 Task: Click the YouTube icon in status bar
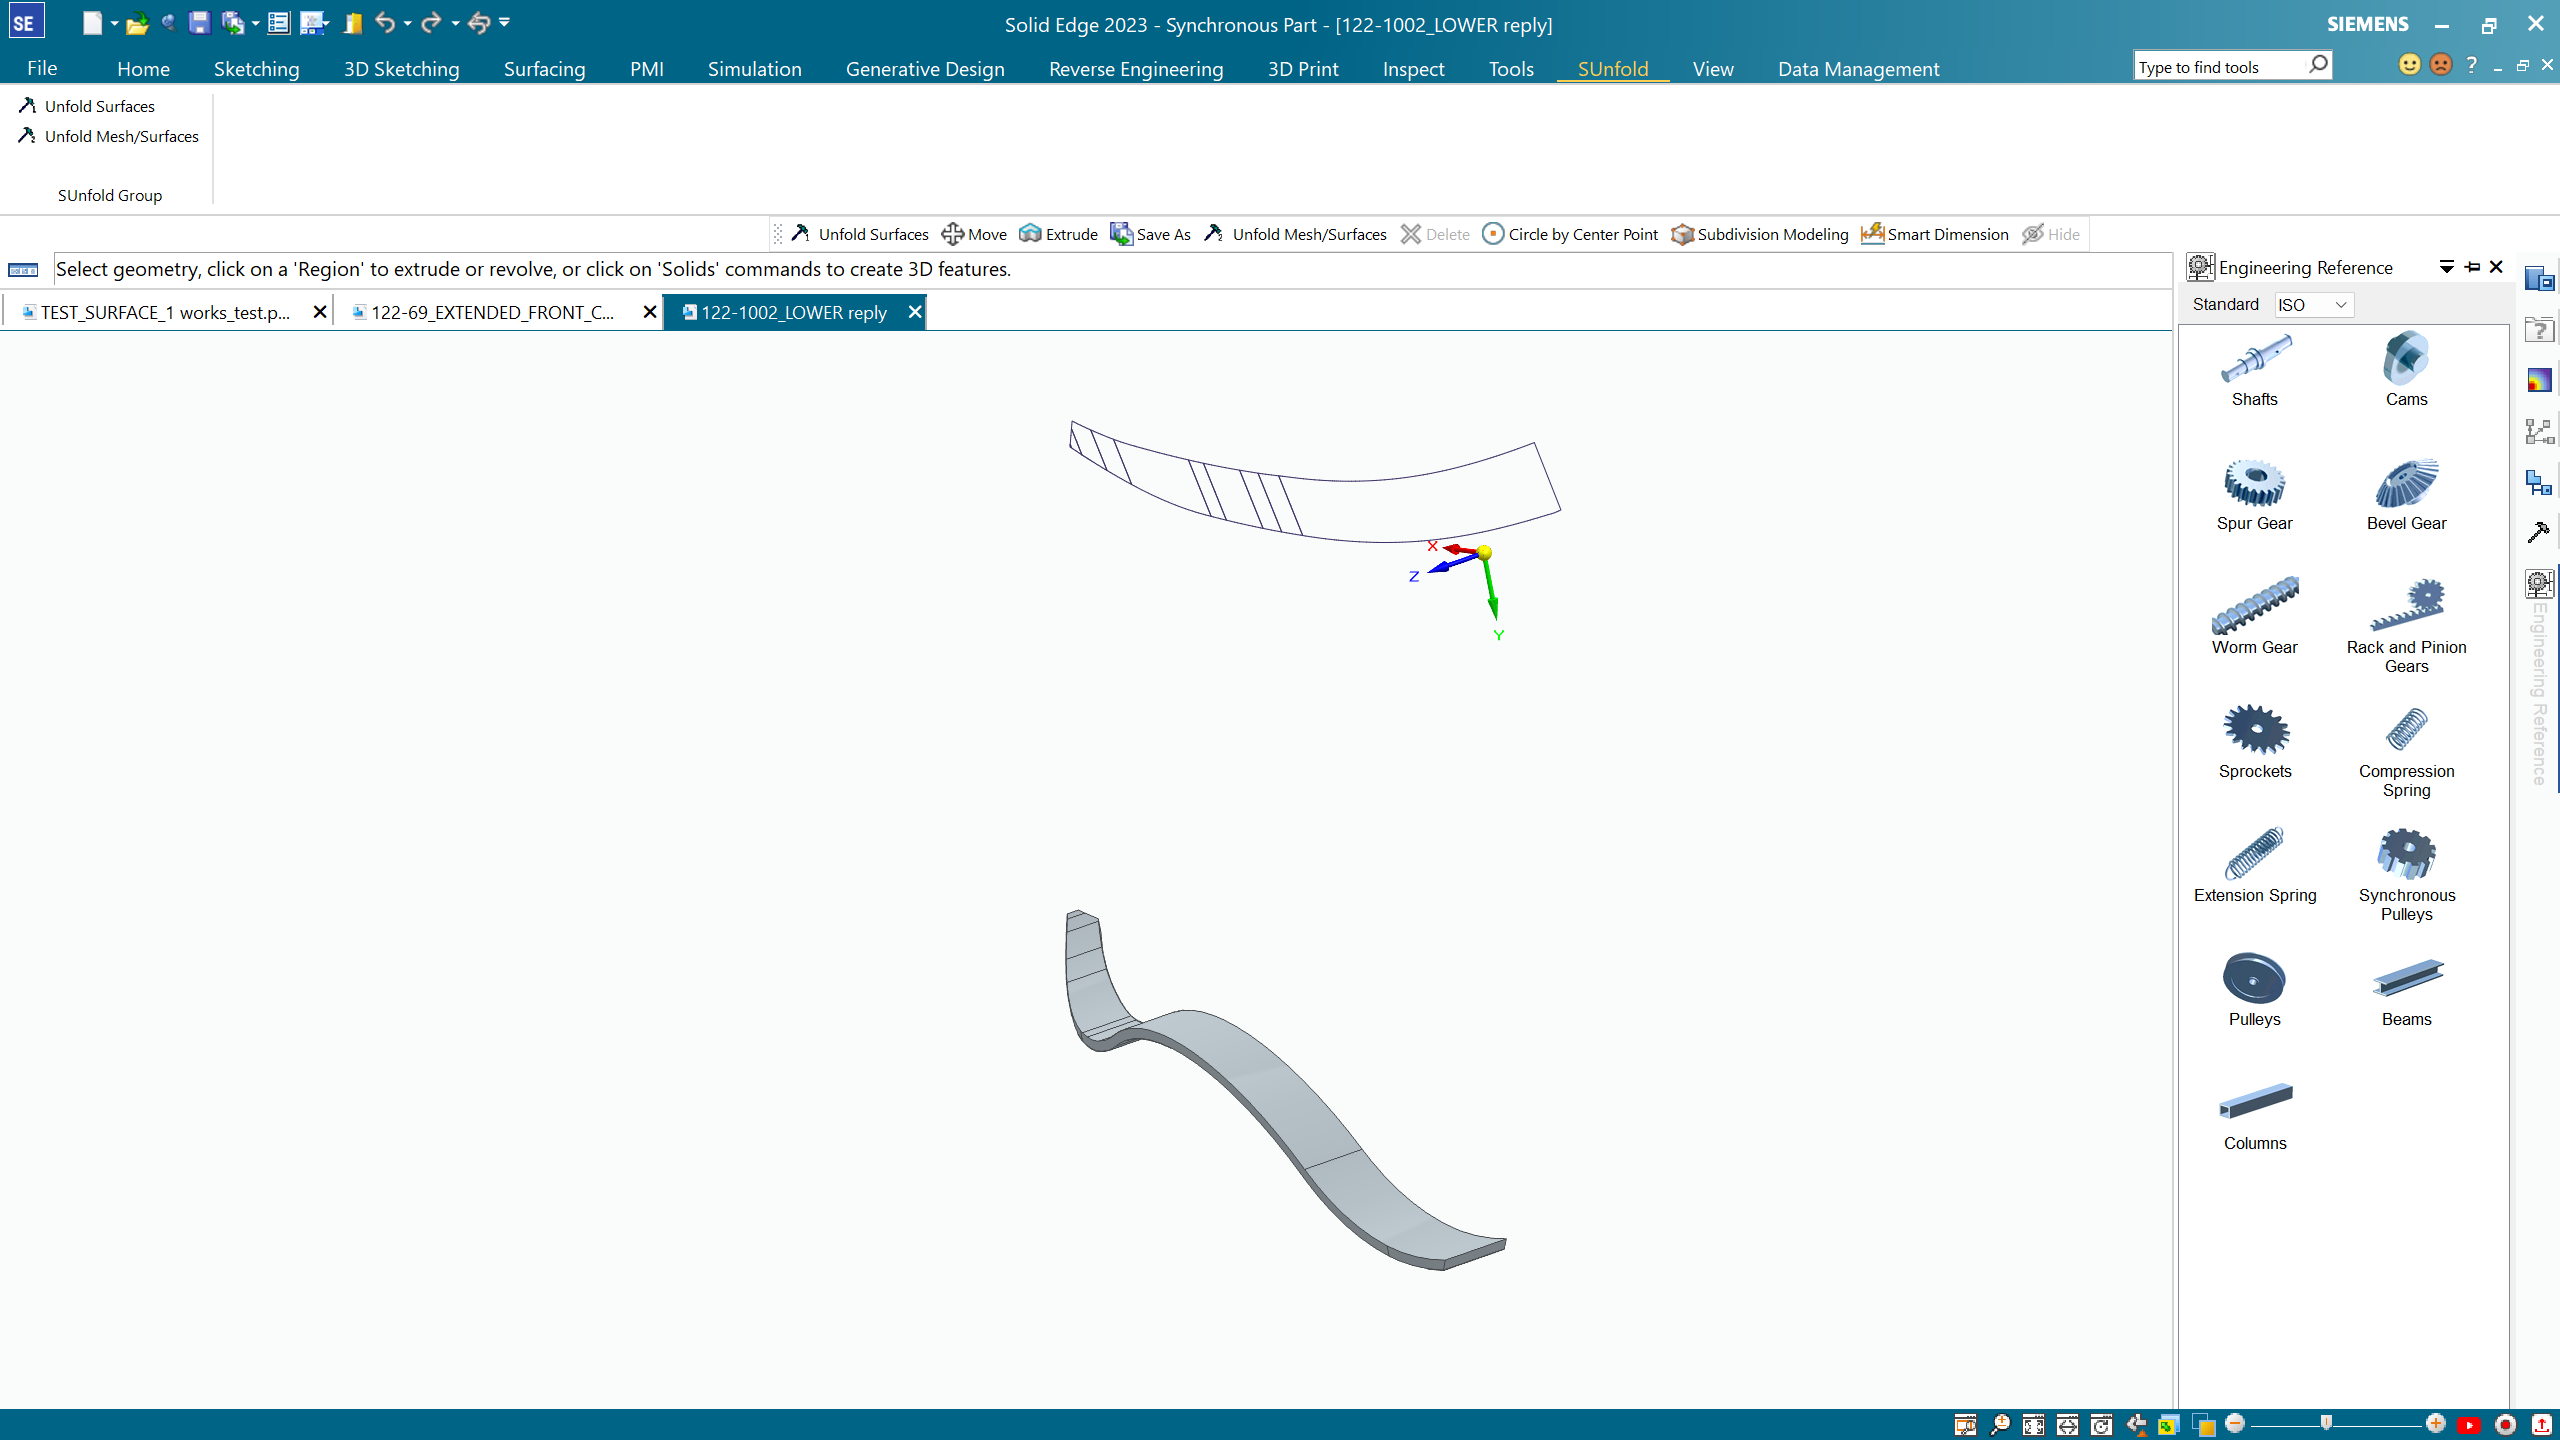(x=2470, y=1425)
